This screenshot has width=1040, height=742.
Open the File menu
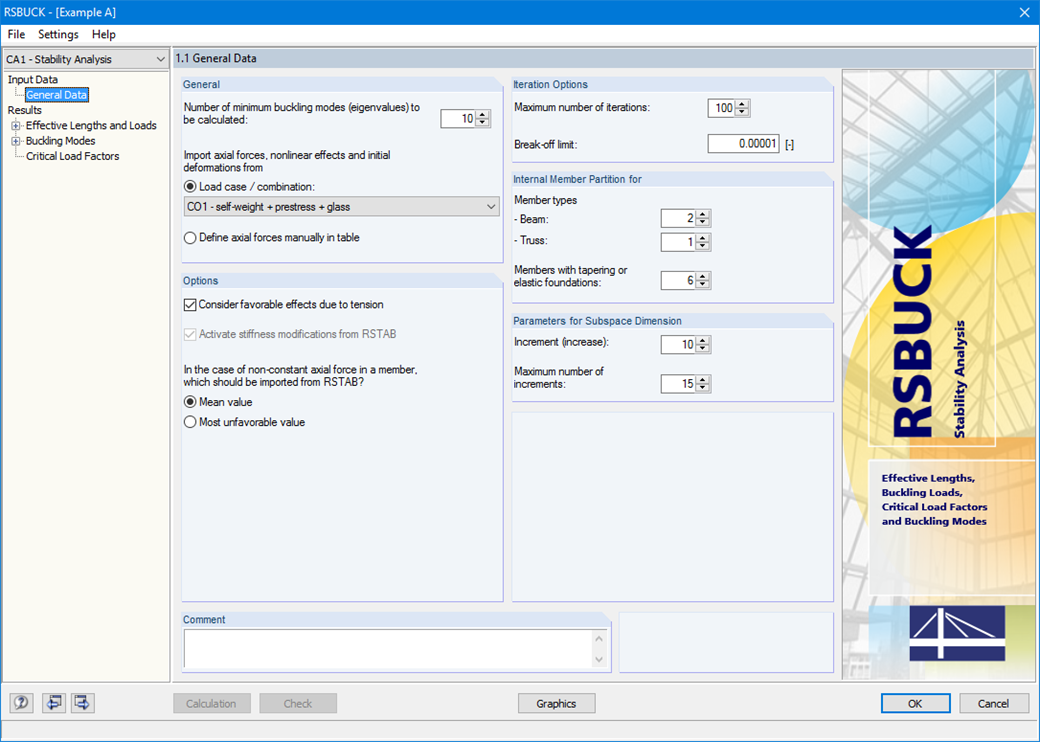(16, 34)
